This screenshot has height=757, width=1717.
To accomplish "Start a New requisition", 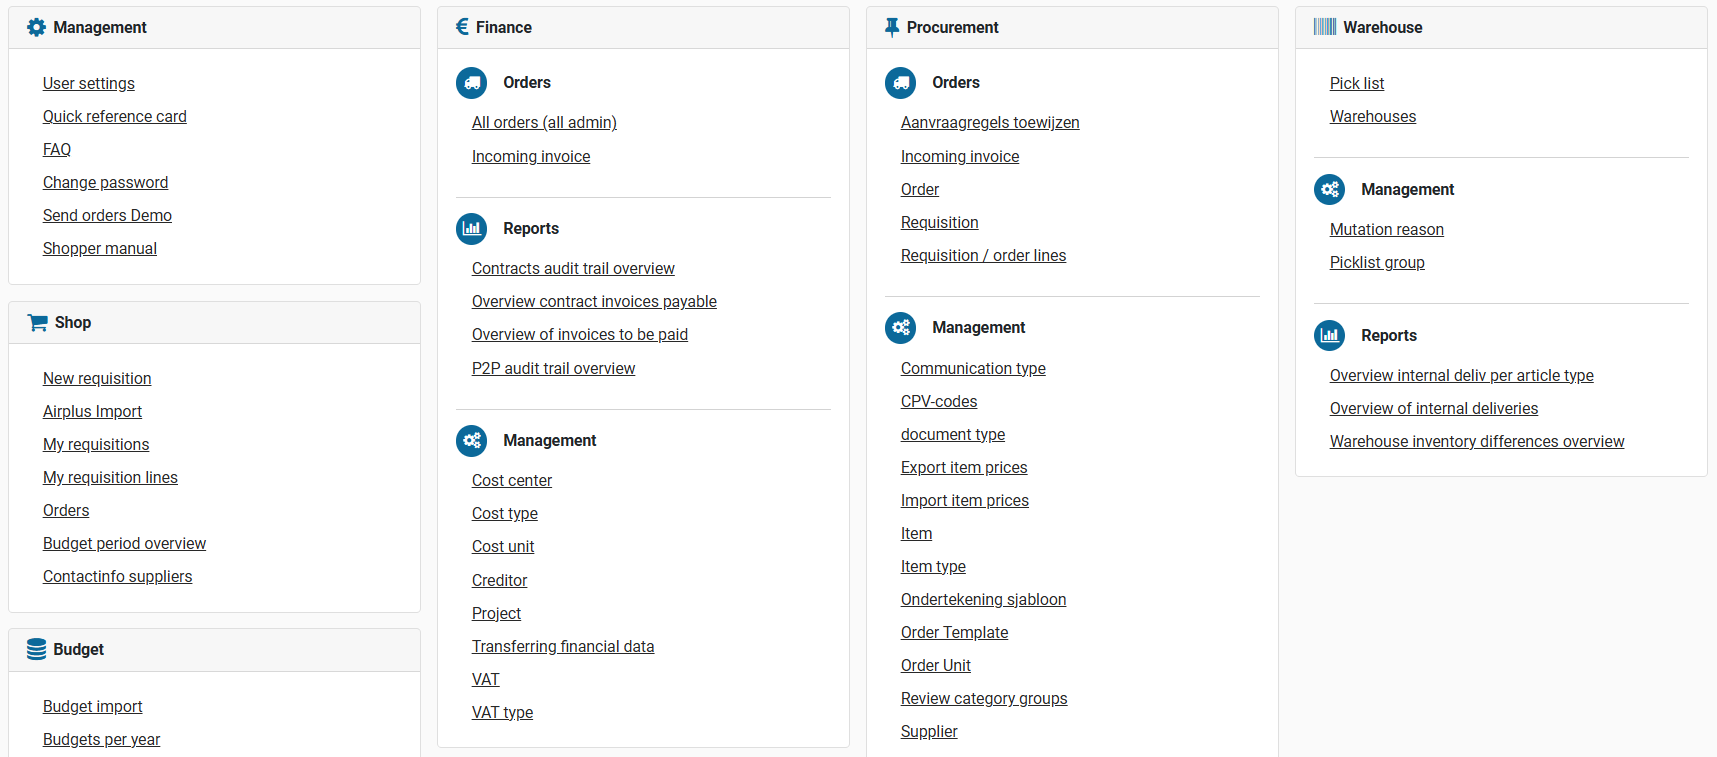I will tap(97, 379).
